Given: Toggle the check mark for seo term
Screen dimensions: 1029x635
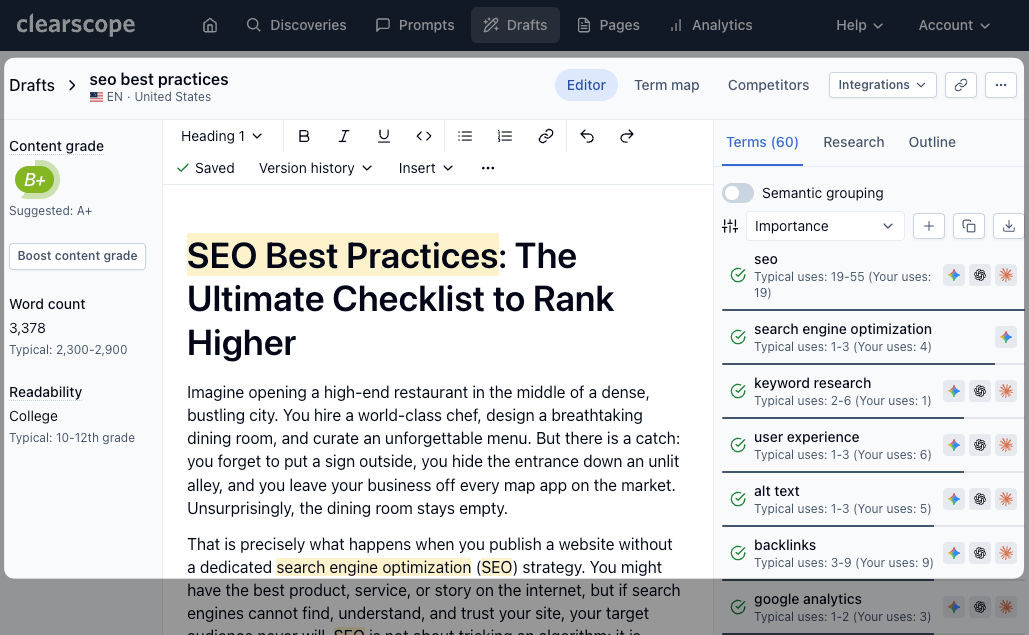Looking at the screenshot, I should [x=738, y=276].
